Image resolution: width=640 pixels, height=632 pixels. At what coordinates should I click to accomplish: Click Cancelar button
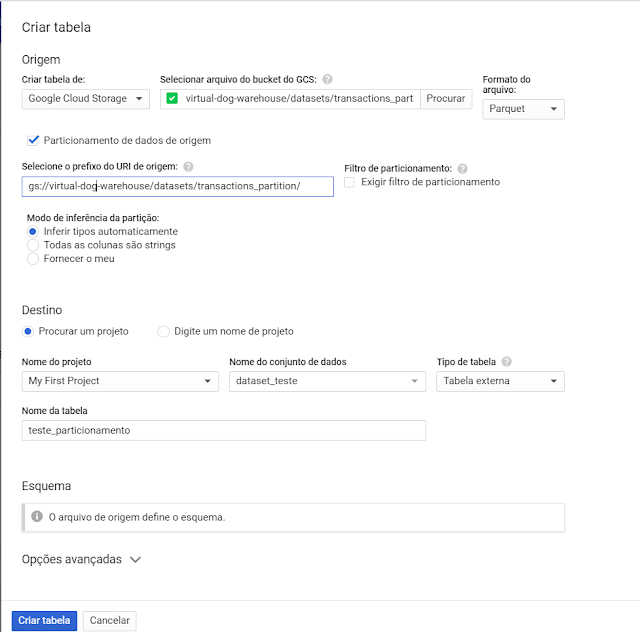109,621
